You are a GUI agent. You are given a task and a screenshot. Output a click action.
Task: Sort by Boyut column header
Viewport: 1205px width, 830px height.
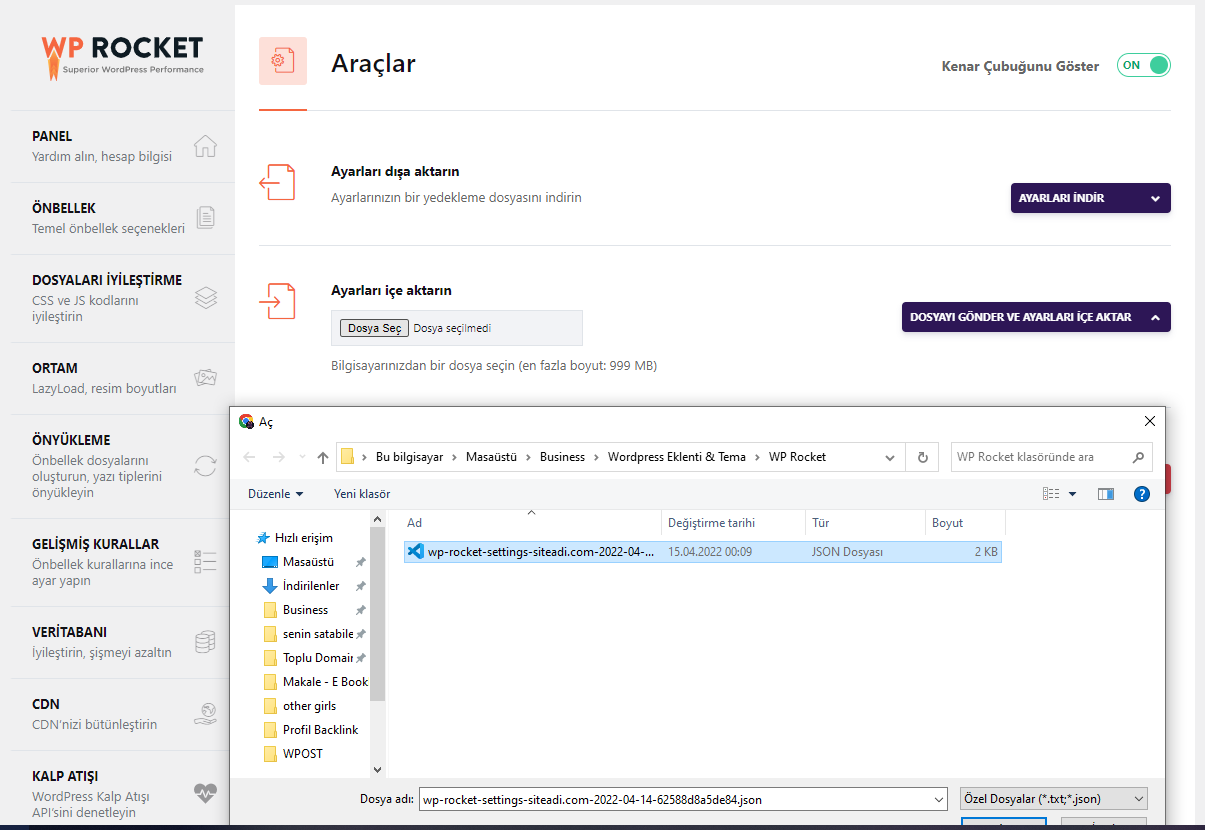[x=965, y=523]
